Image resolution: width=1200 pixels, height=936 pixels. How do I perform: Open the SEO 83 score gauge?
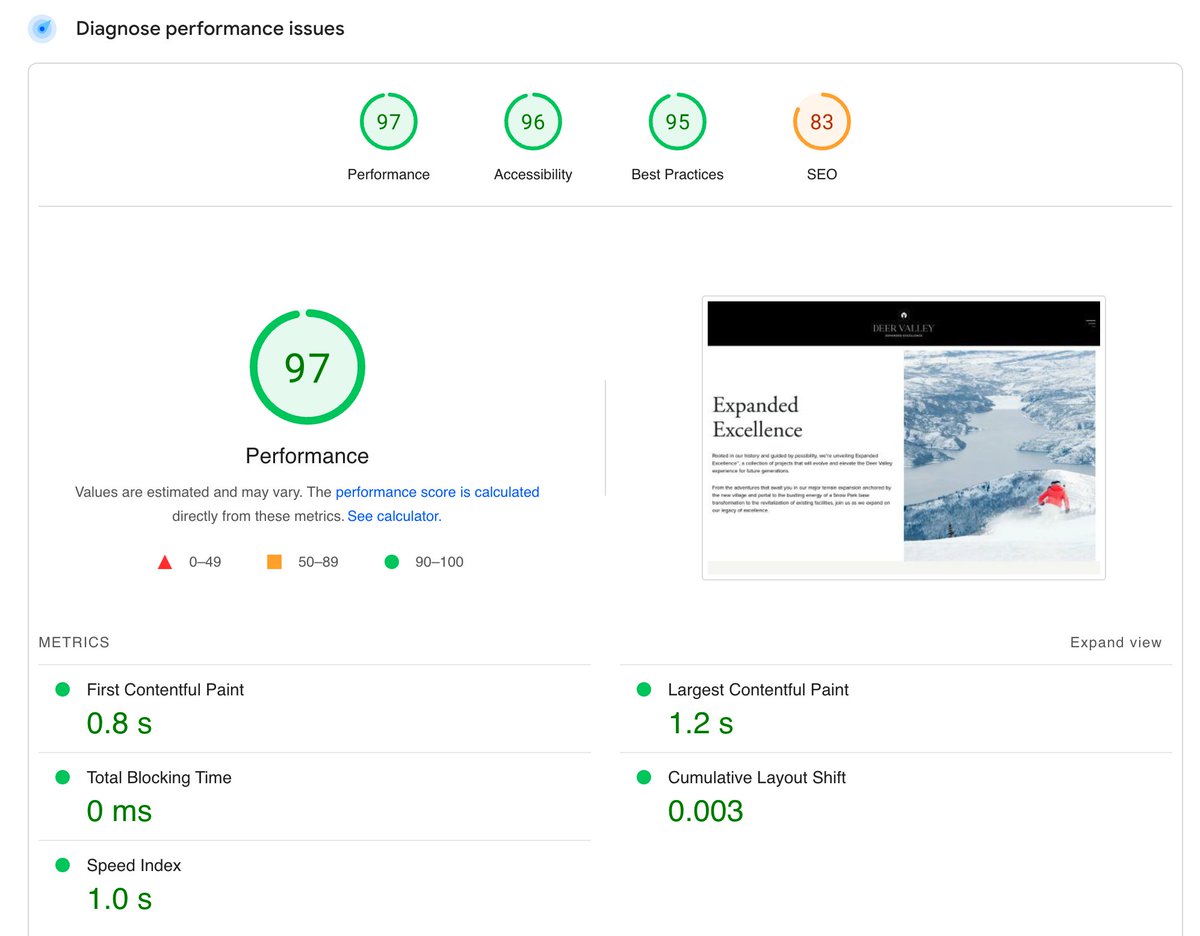(822, 122)
